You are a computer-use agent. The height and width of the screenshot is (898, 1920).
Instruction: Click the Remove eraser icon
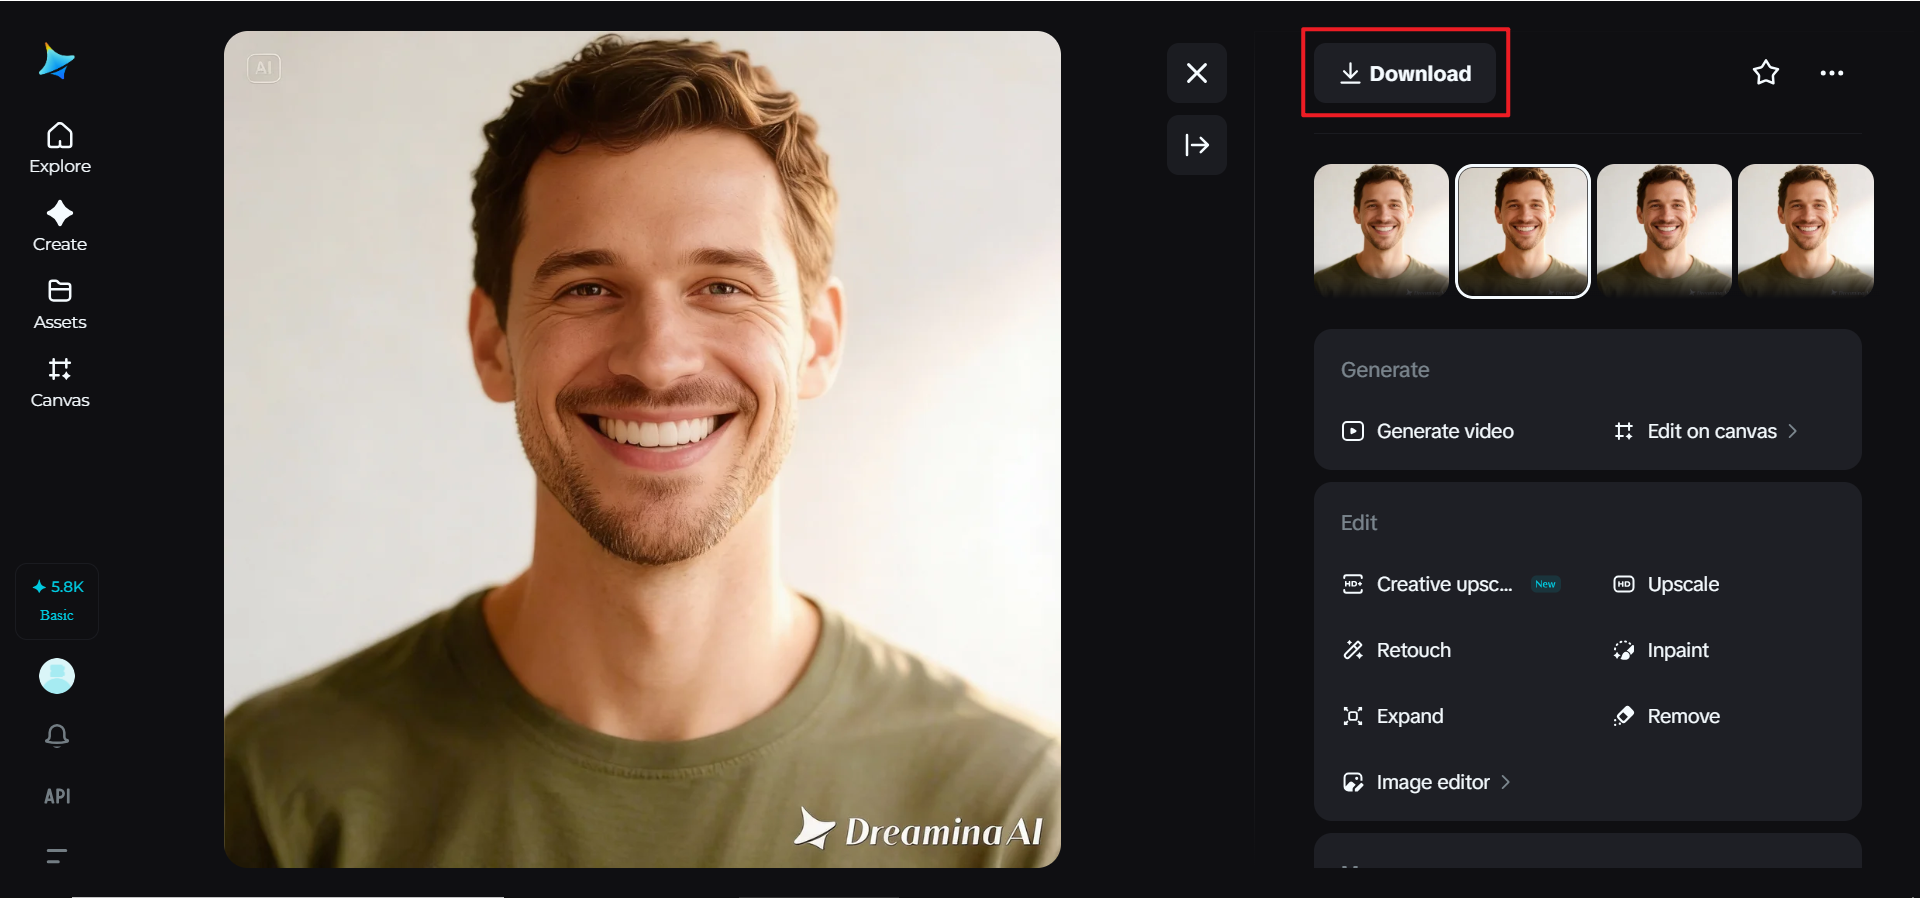(x=1624, y=716)
